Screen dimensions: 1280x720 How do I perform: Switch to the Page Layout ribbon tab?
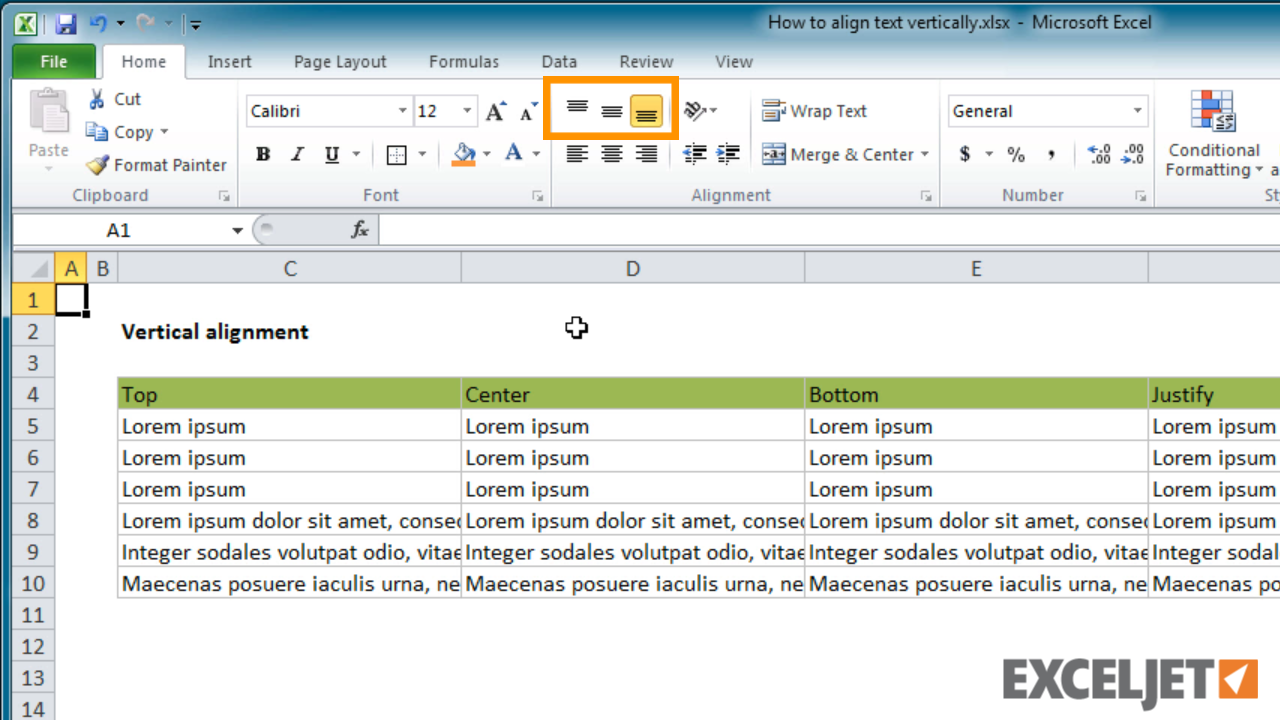tap(339, 61)
